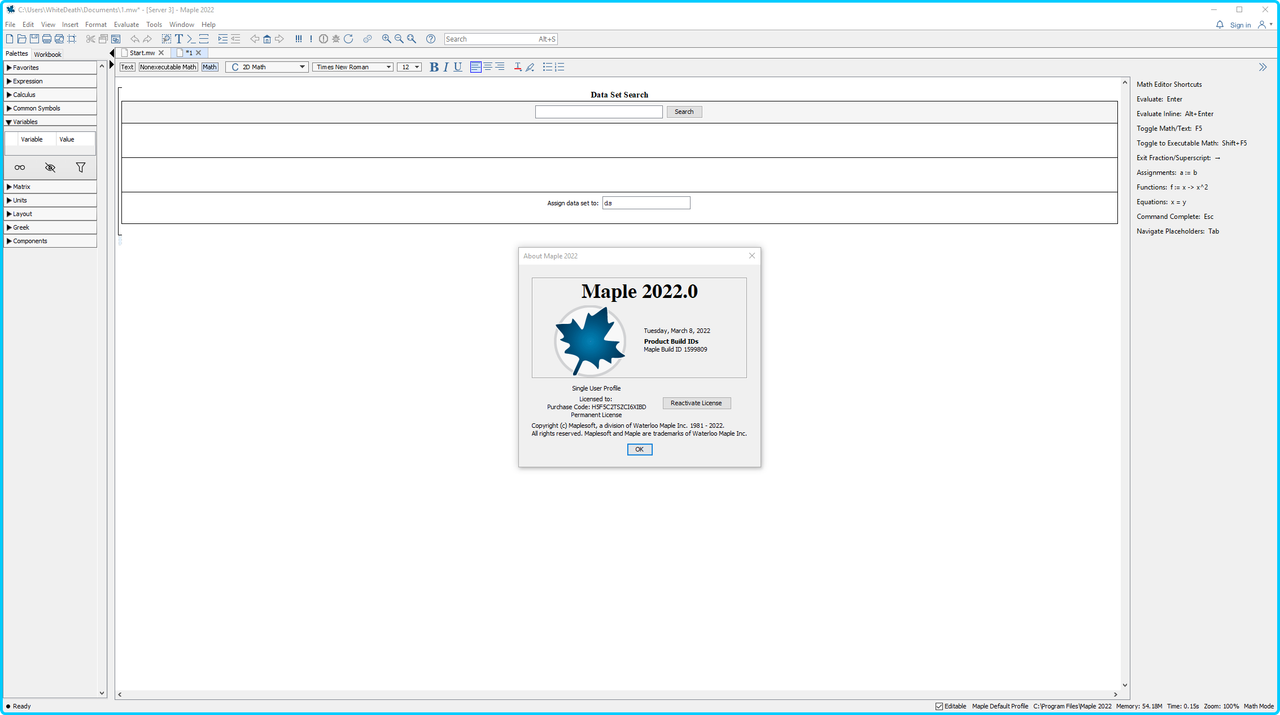The height and width of the screenshot is (715, 1280).
Task: Insert Maple prompt using the >_ icon
Action: 191,39
